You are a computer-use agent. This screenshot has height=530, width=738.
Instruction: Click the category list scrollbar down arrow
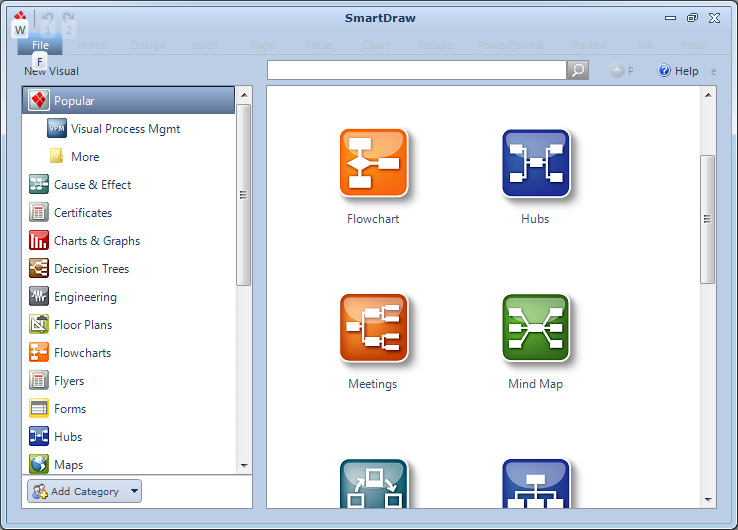click(x=243, y=466)
